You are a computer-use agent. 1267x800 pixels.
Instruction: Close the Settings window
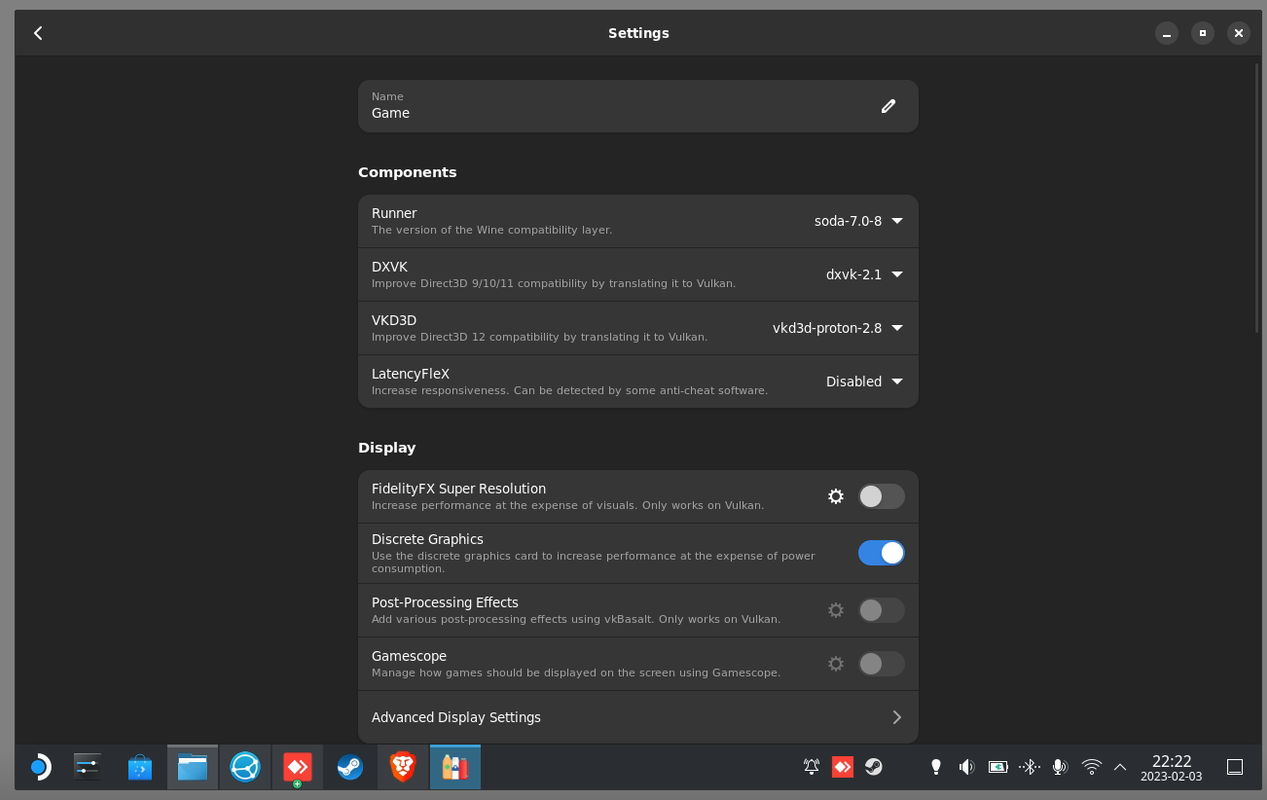(x=1238, y=33)
